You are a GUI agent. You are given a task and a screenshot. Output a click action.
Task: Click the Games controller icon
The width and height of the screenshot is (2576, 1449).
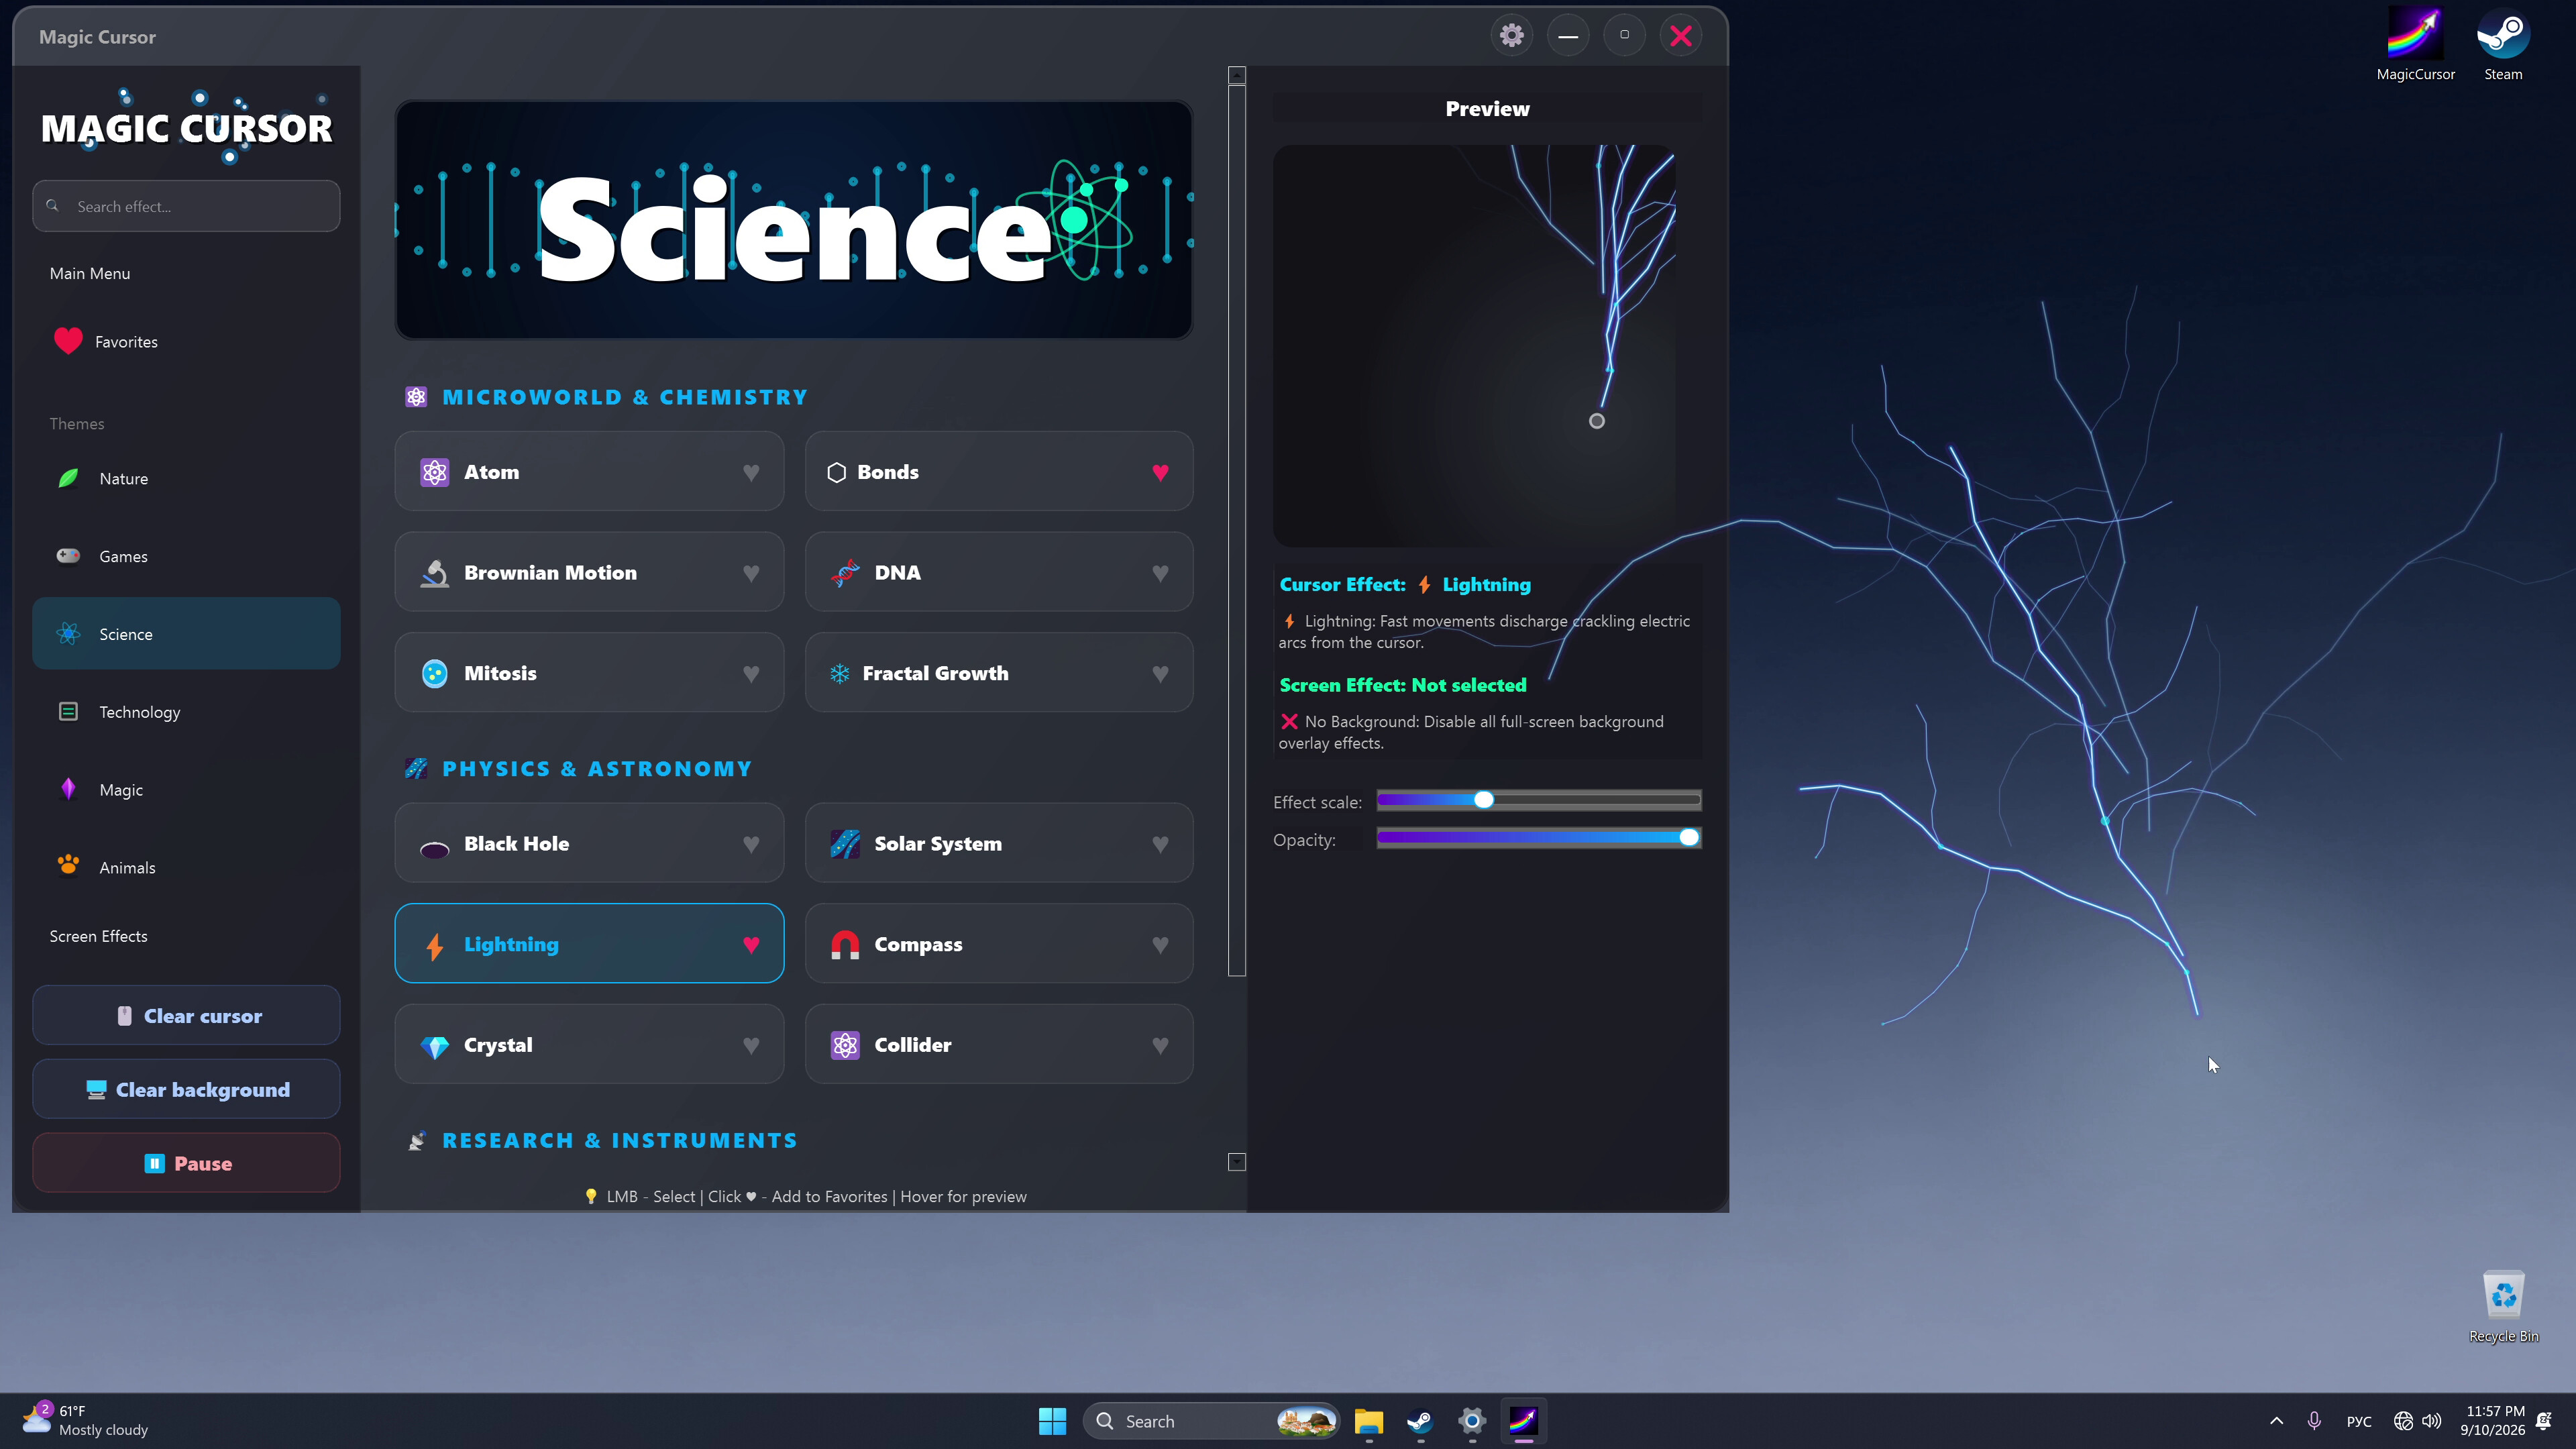68,556
